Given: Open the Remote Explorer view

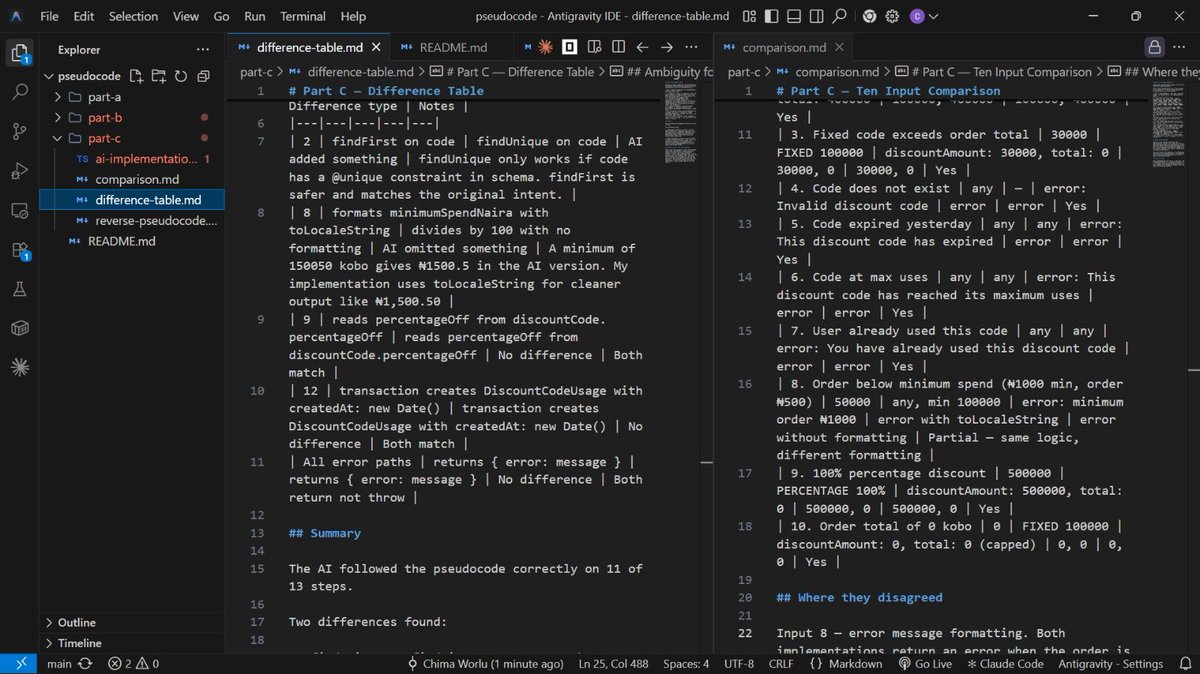Looking at the screenshot, I should (x=20, y=210).
